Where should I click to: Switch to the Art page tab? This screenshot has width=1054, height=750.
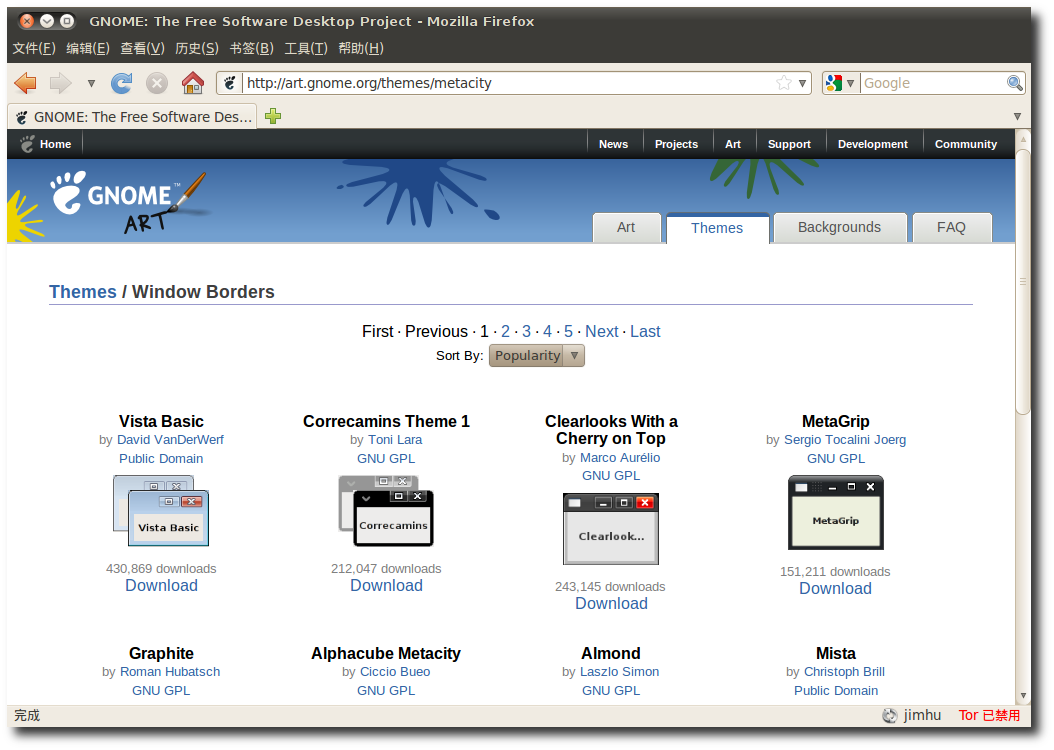click(626, 228)
